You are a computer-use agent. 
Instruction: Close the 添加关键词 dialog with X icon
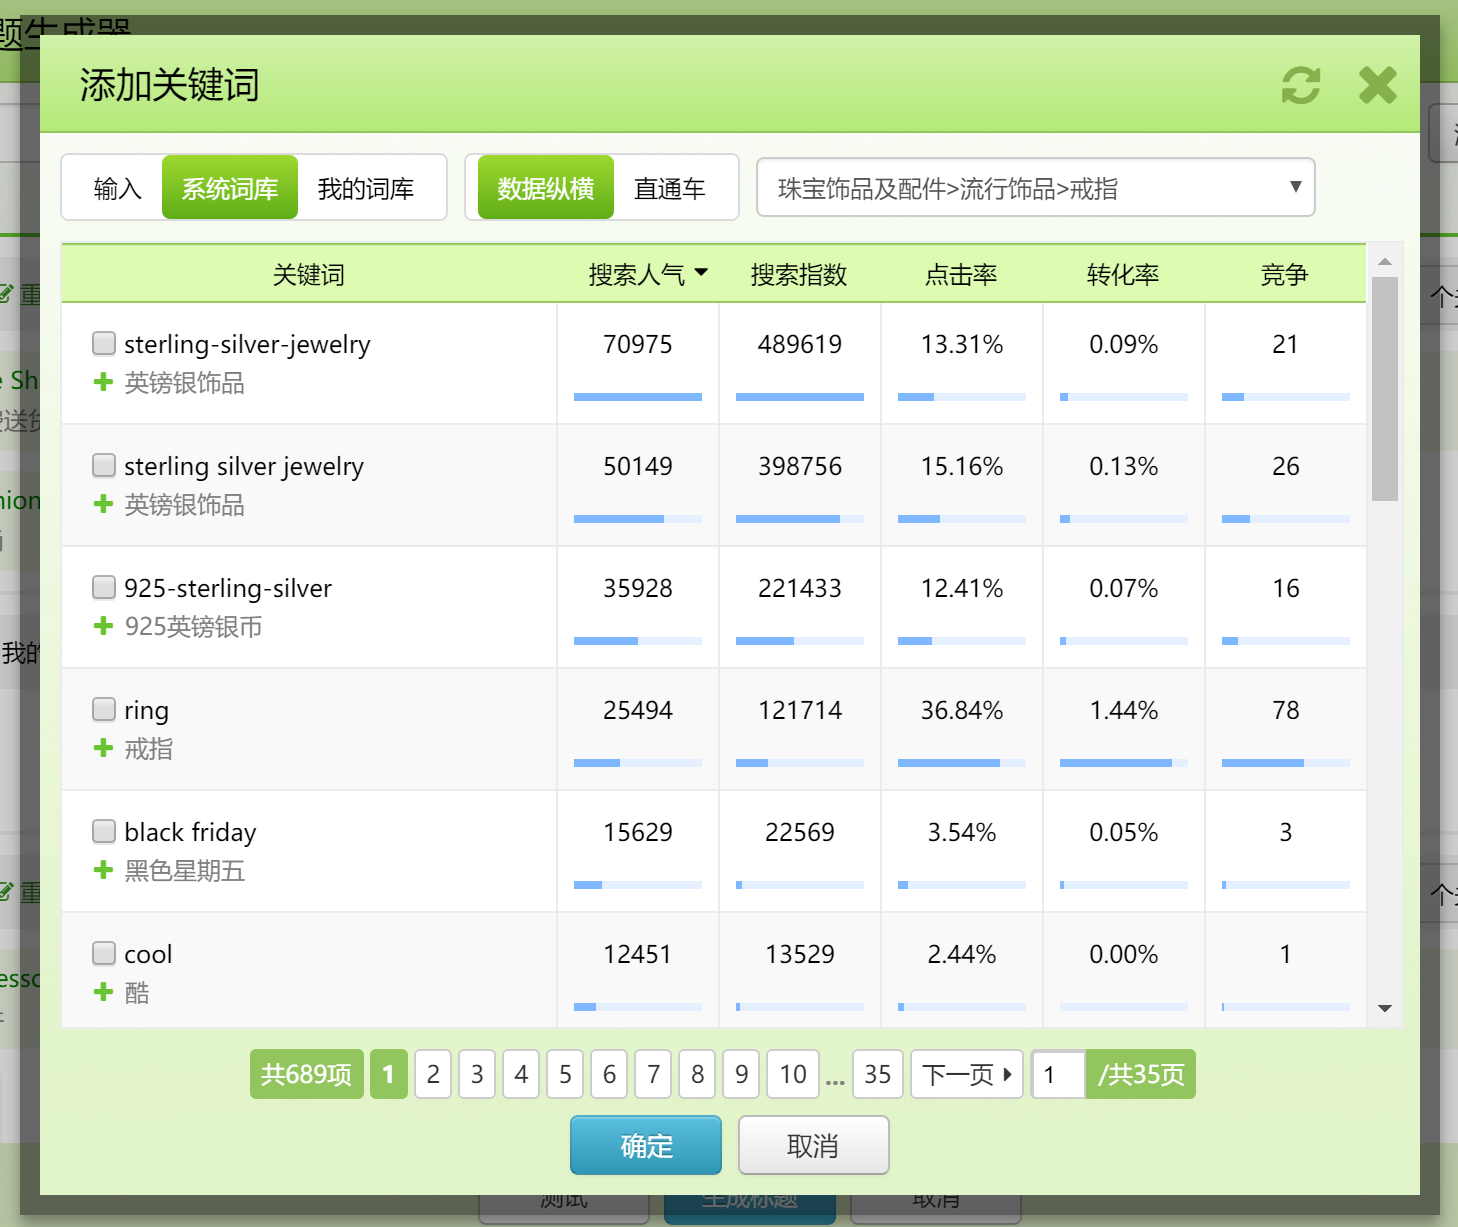[1378, 85]
